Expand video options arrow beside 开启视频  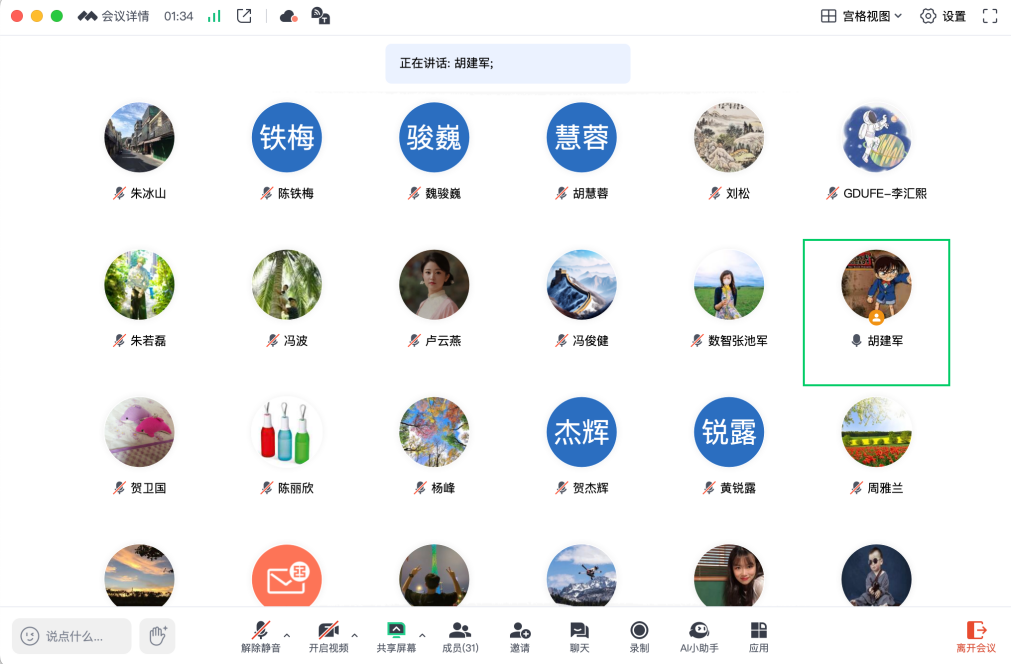(355, 636)
